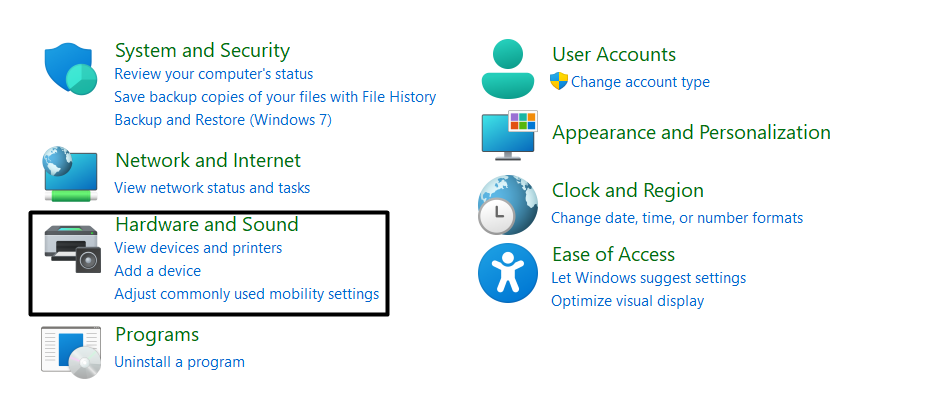Click the User Accounts person icon
The height and width of the screenshot is (402, 937).
coord(508,69)
